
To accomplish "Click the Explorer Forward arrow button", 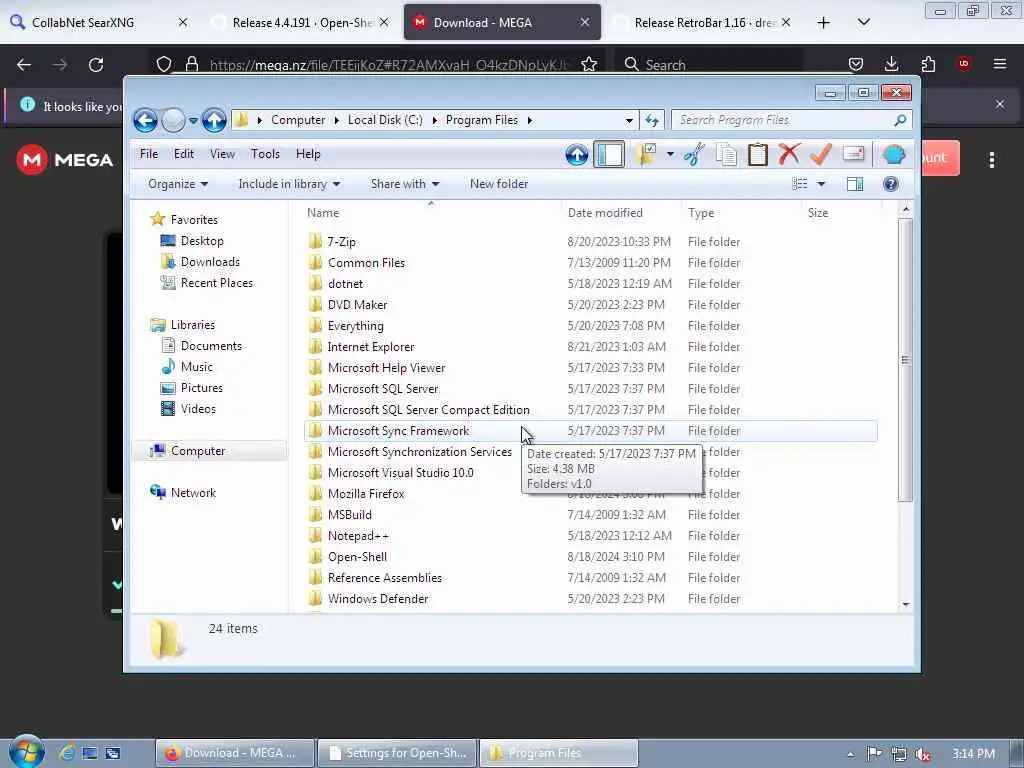I will click(x=172, y=121).
